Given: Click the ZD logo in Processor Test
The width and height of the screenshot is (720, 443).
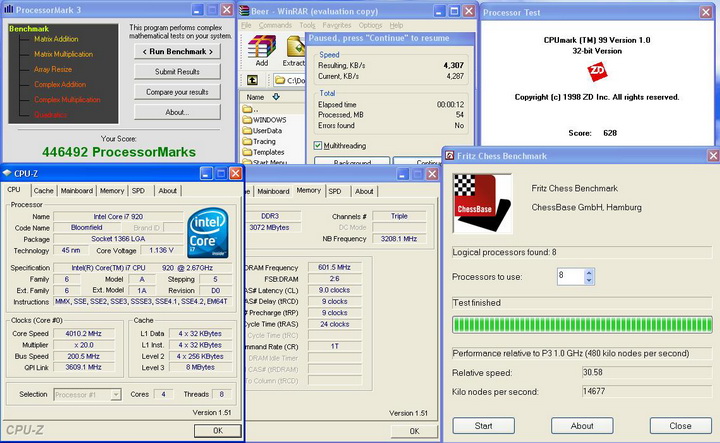Looking at the screenshot, I should (597, 72).
